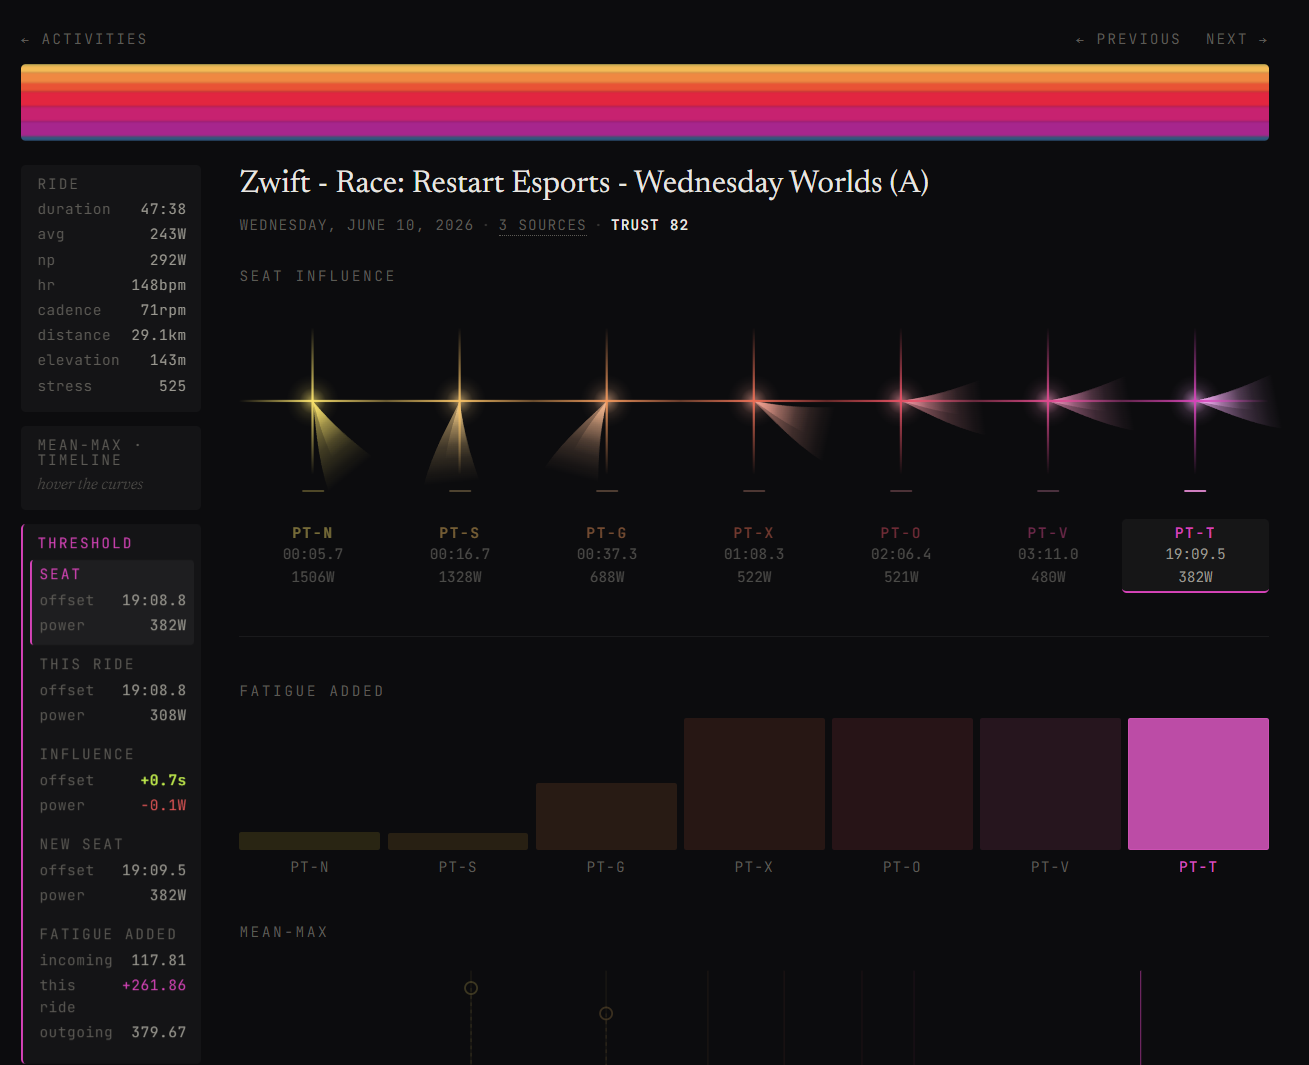The height and width of the screenshot is (1065, 1309).
Task: Click the PT-X fatigue added bar
Action: pyautogui.click(x=754, y=784)
